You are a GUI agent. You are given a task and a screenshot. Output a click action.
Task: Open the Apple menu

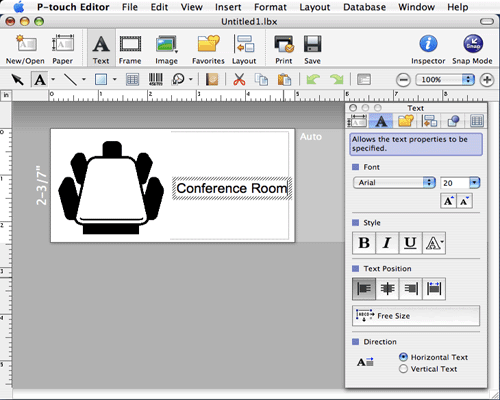pos(19,7)
